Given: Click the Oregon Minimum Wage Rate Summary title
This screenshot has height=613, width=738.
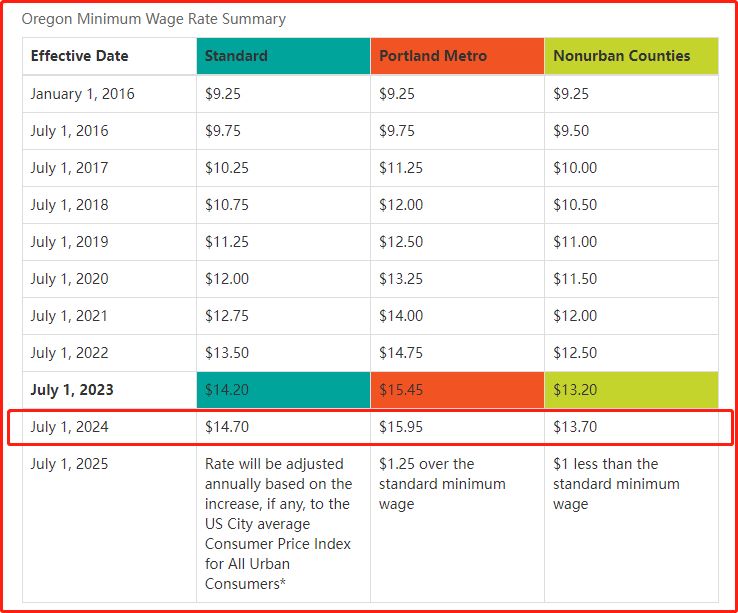Looking at the screenshot, I should click(x=153, y=19).
